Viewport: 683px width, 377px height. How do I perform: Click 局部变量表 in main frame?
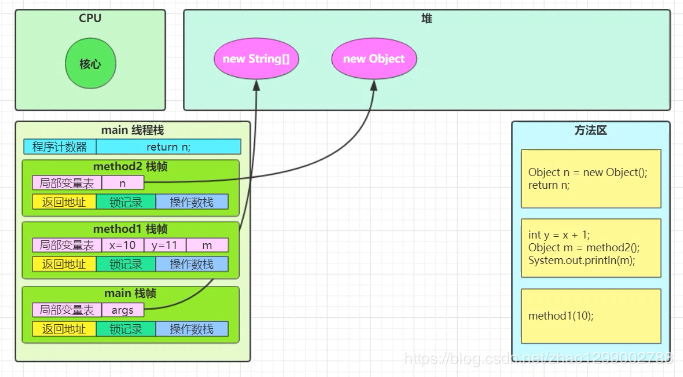tap(67, 310)
